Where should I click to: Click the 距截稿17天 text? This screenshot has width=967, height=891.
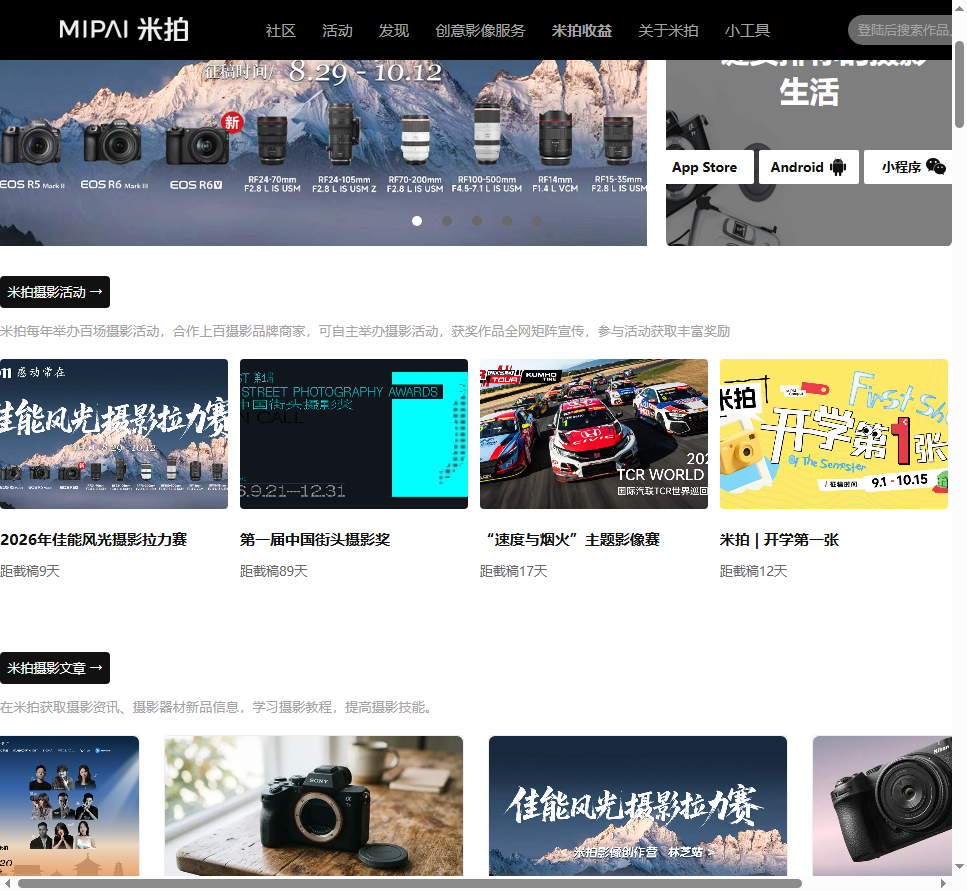pyautogui.click(x=514, y=571)
